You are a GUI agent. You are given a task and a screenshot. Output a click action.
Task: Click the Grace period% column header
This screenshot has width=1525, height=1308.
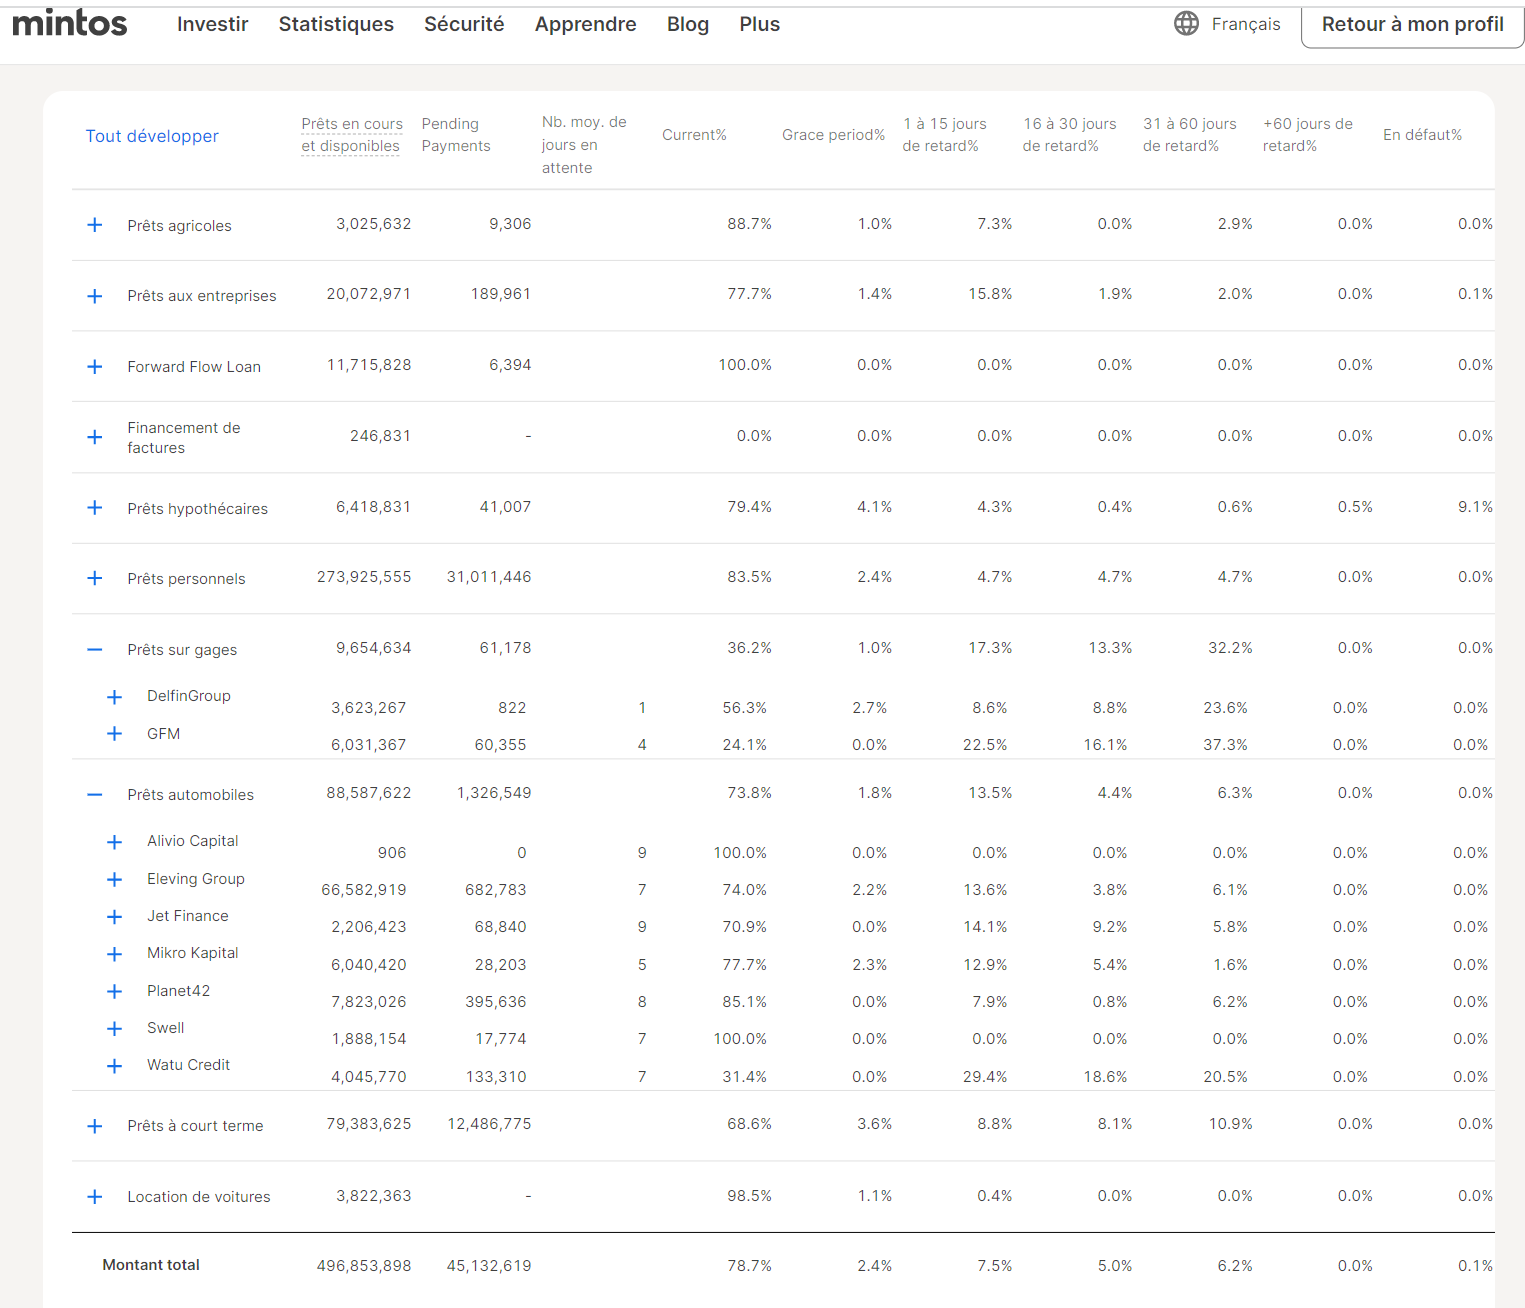point(834,135)
